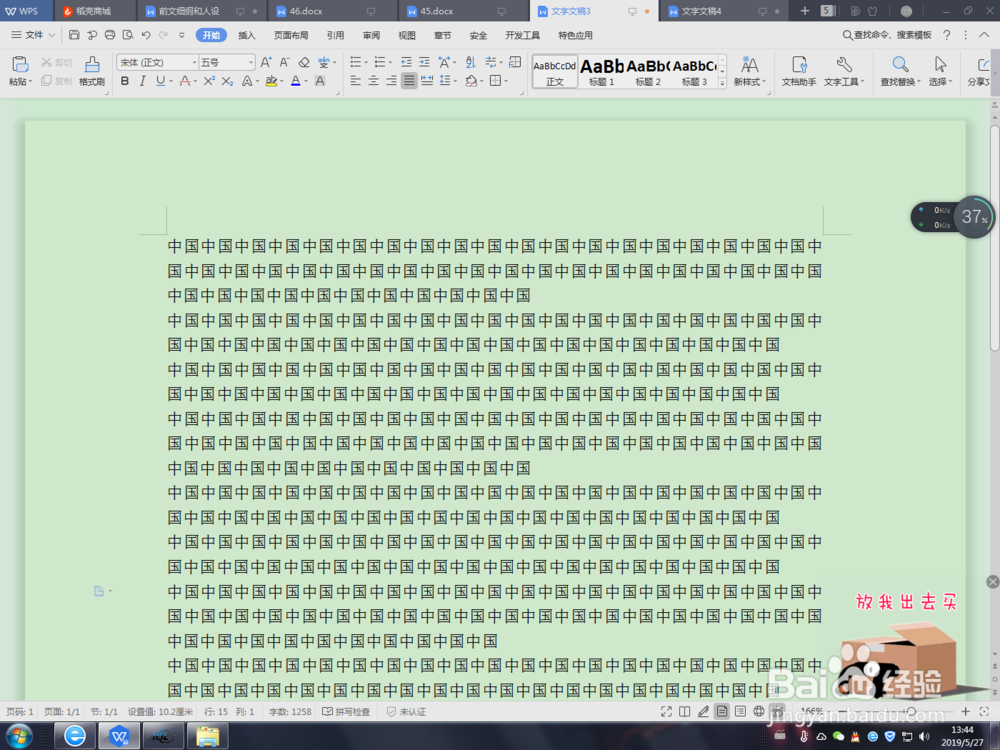Apply the 正文 body style
Viewport: 1000px width, 750px height.
pos(555,71)
